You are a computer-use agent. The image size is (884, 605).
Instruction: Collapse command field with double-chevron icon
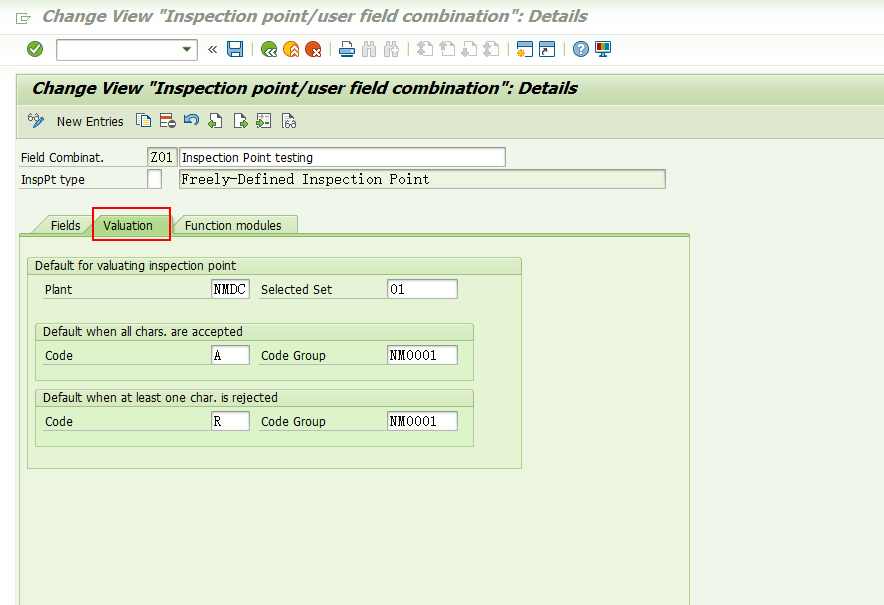coord(213,50)
